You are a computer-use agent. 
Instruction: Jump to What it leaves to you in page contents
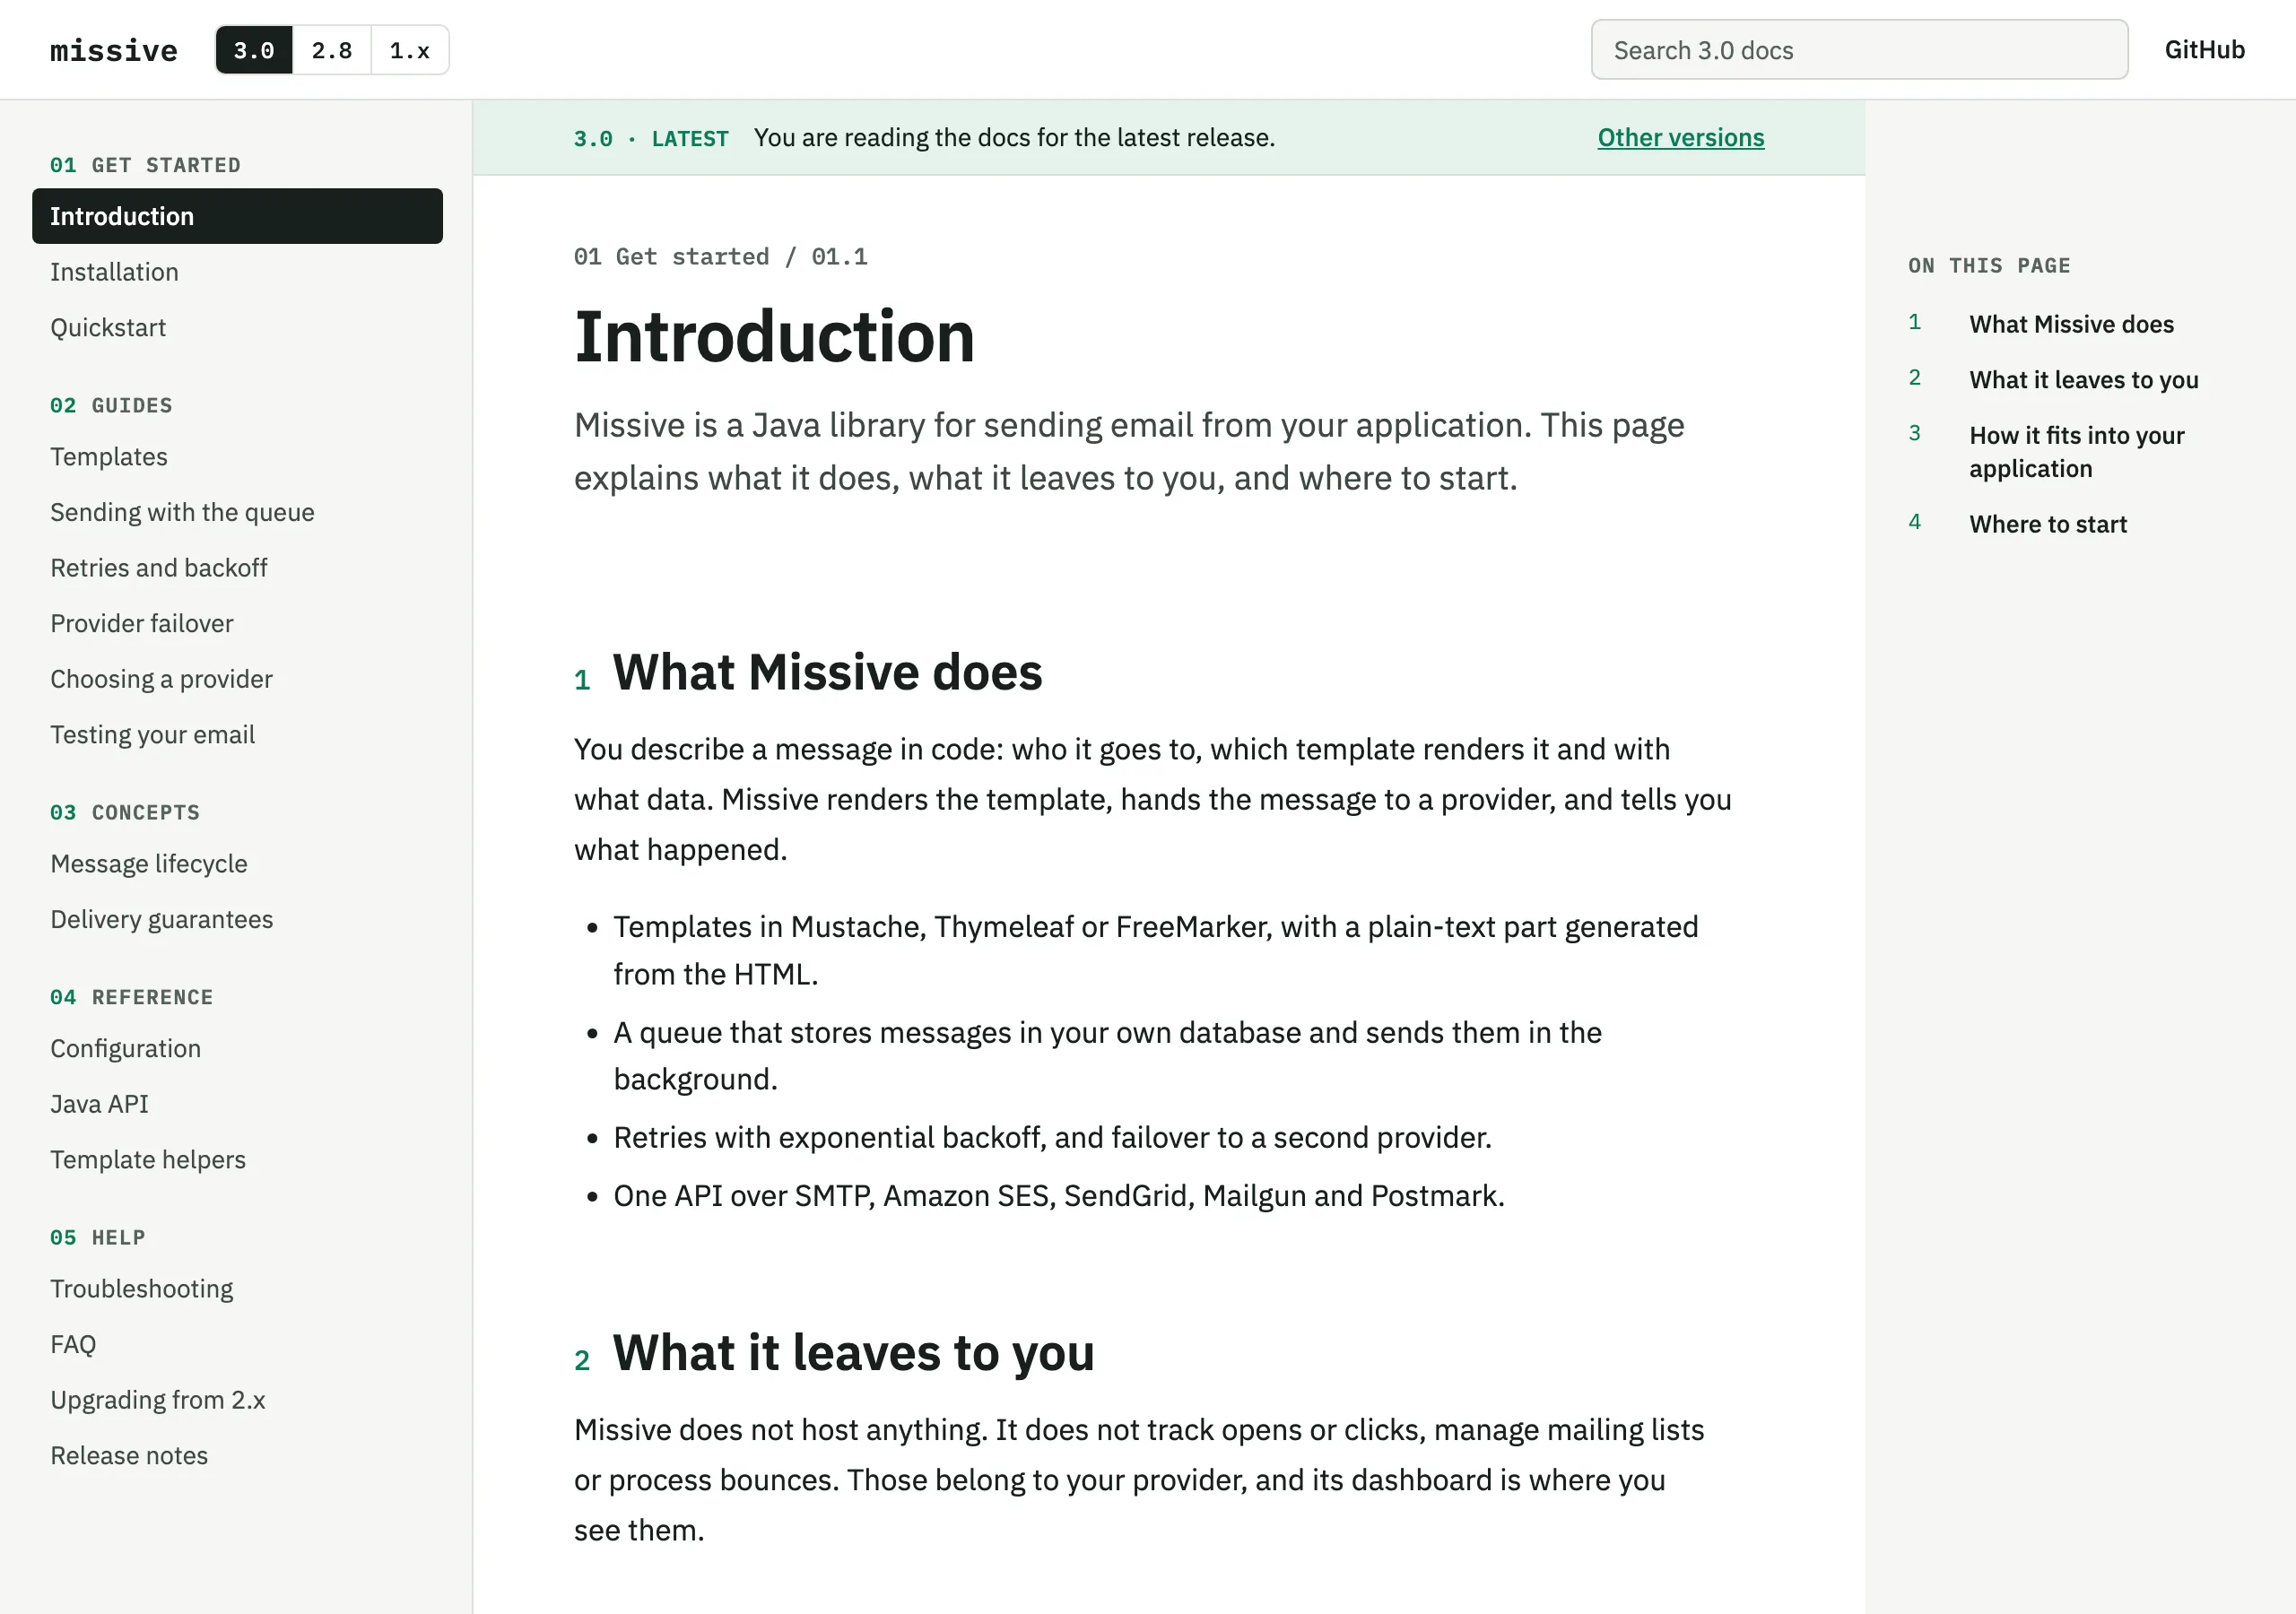click(2083, 380)
